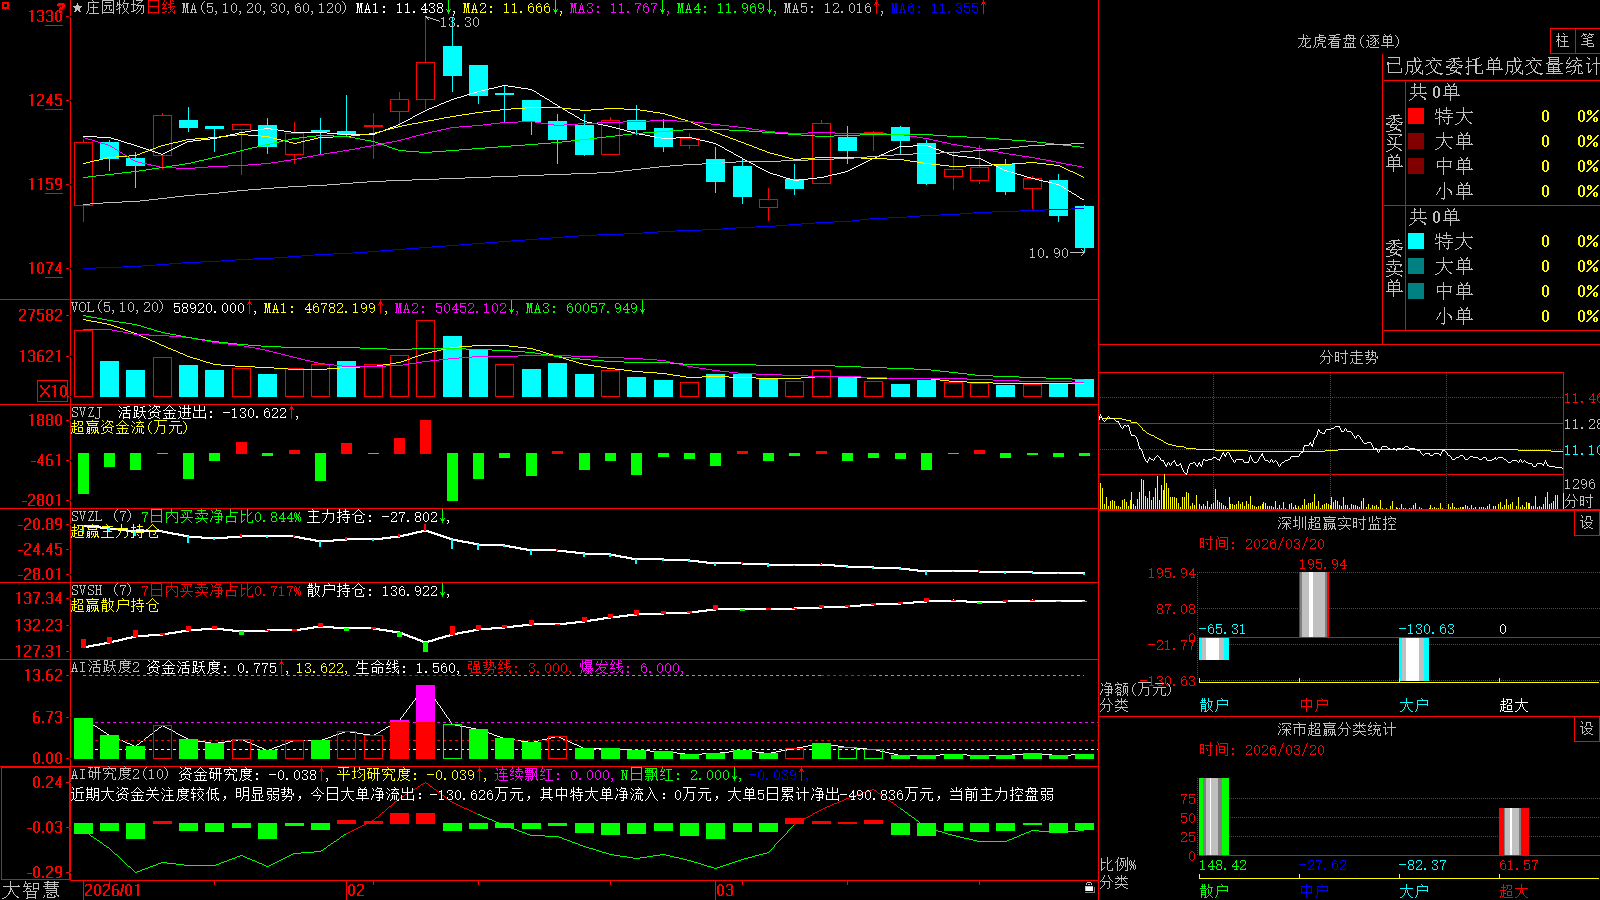Click the 分时走势 panel title

pyautogui.click(x=1348, y=357)
